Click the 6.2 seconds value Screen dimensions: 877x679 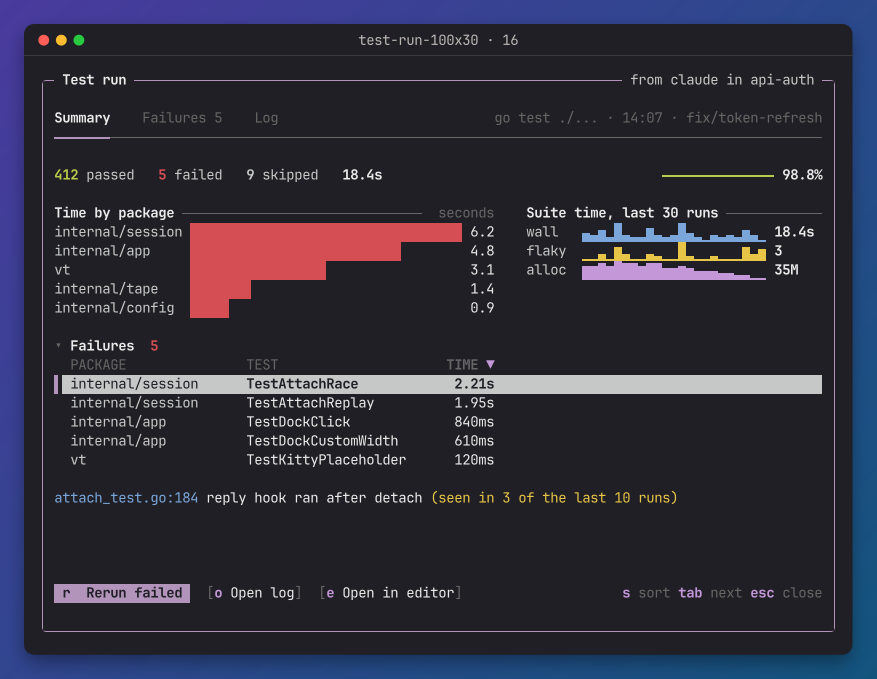482,232
